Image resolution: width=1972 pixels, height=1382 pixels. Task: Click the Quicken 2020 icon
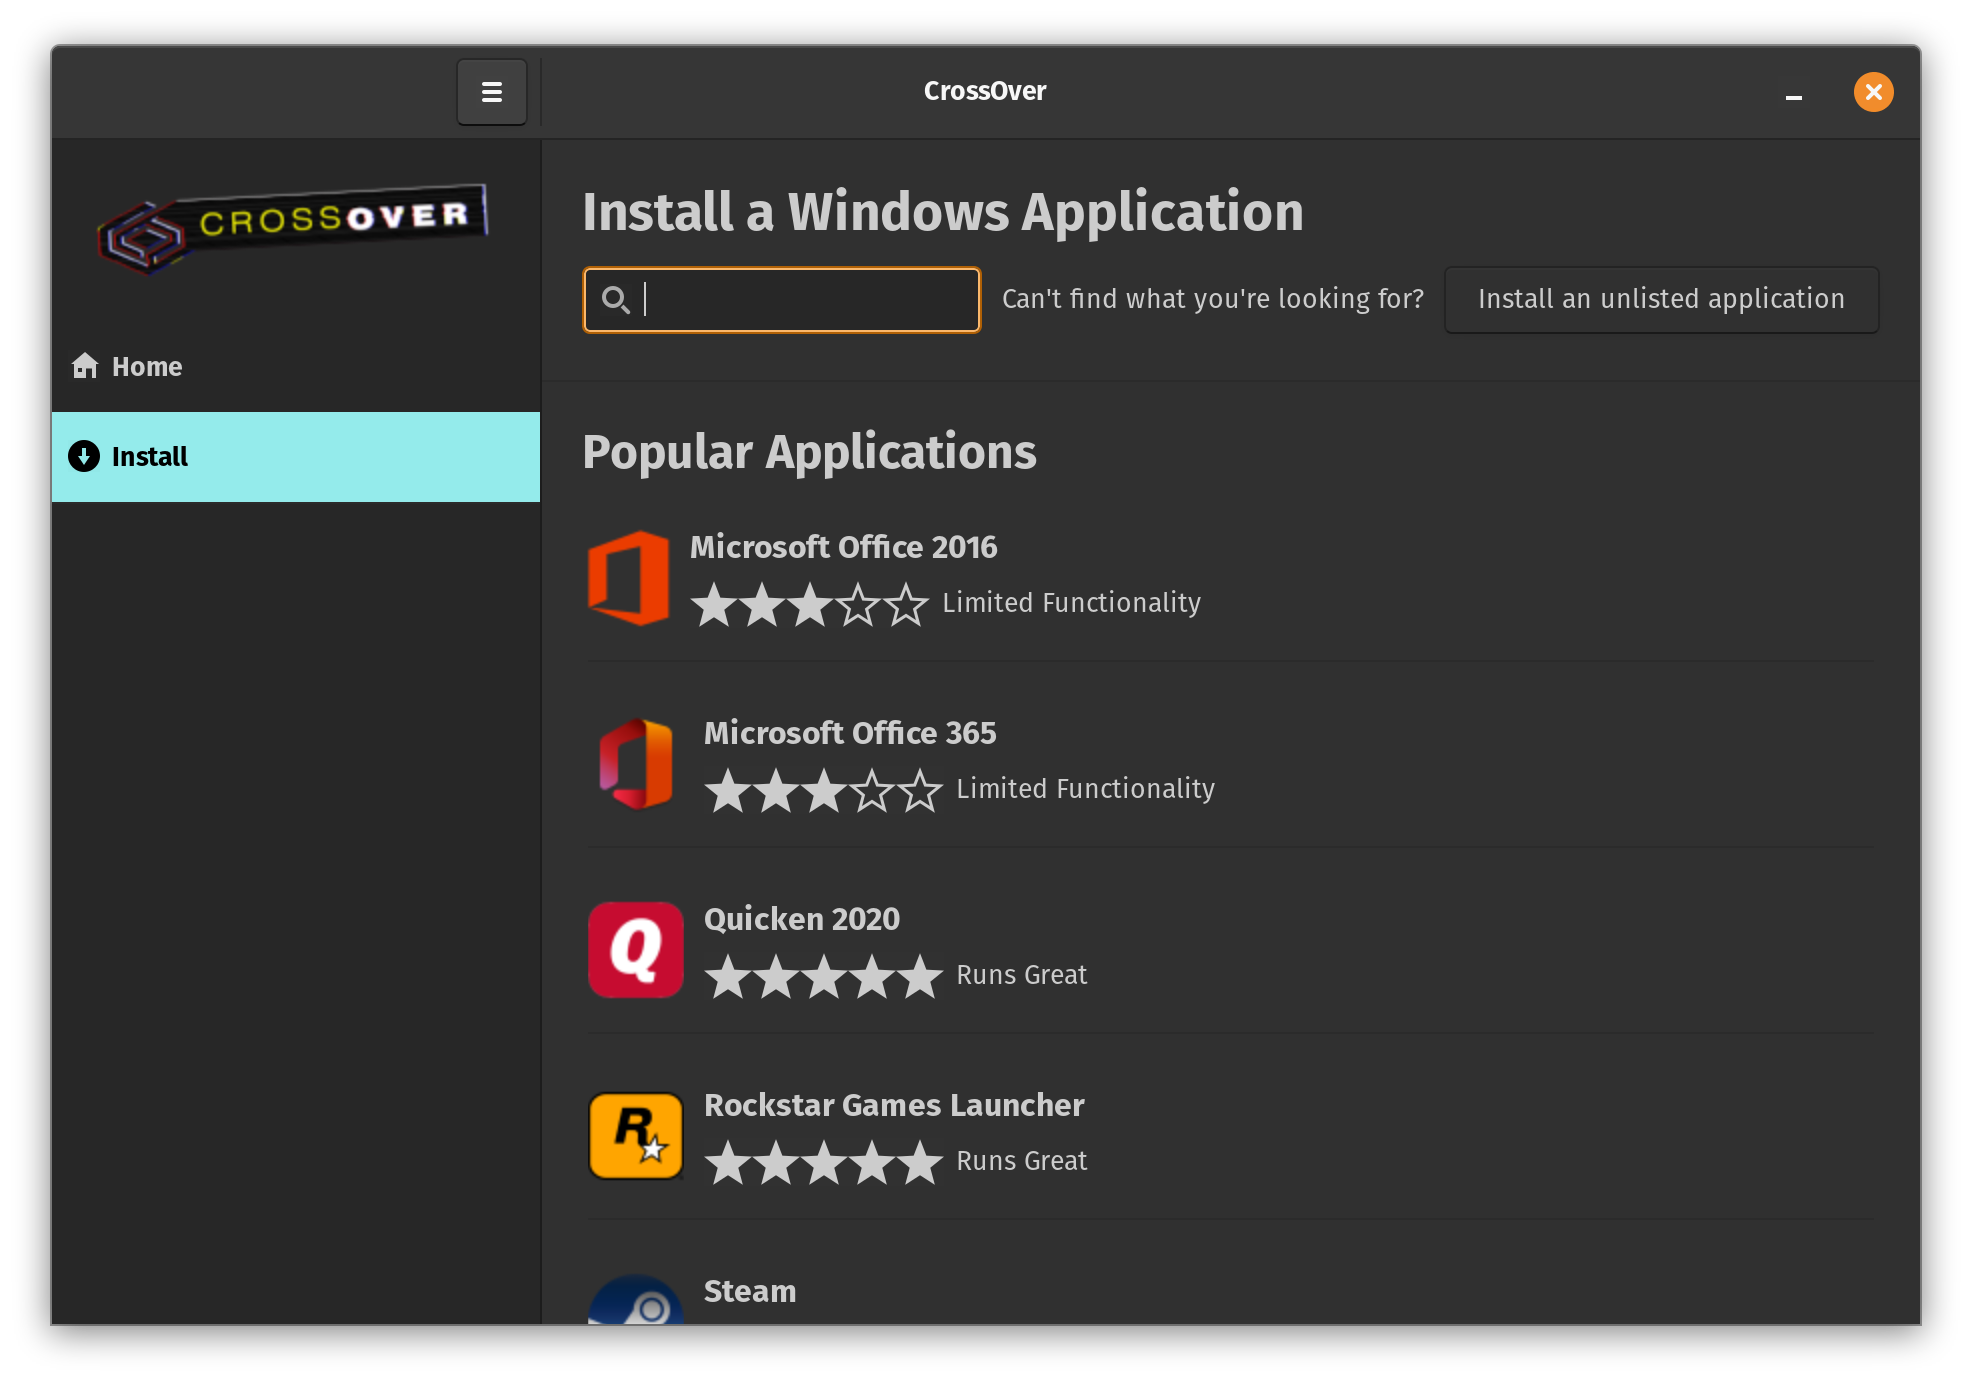tap(634, 949)
